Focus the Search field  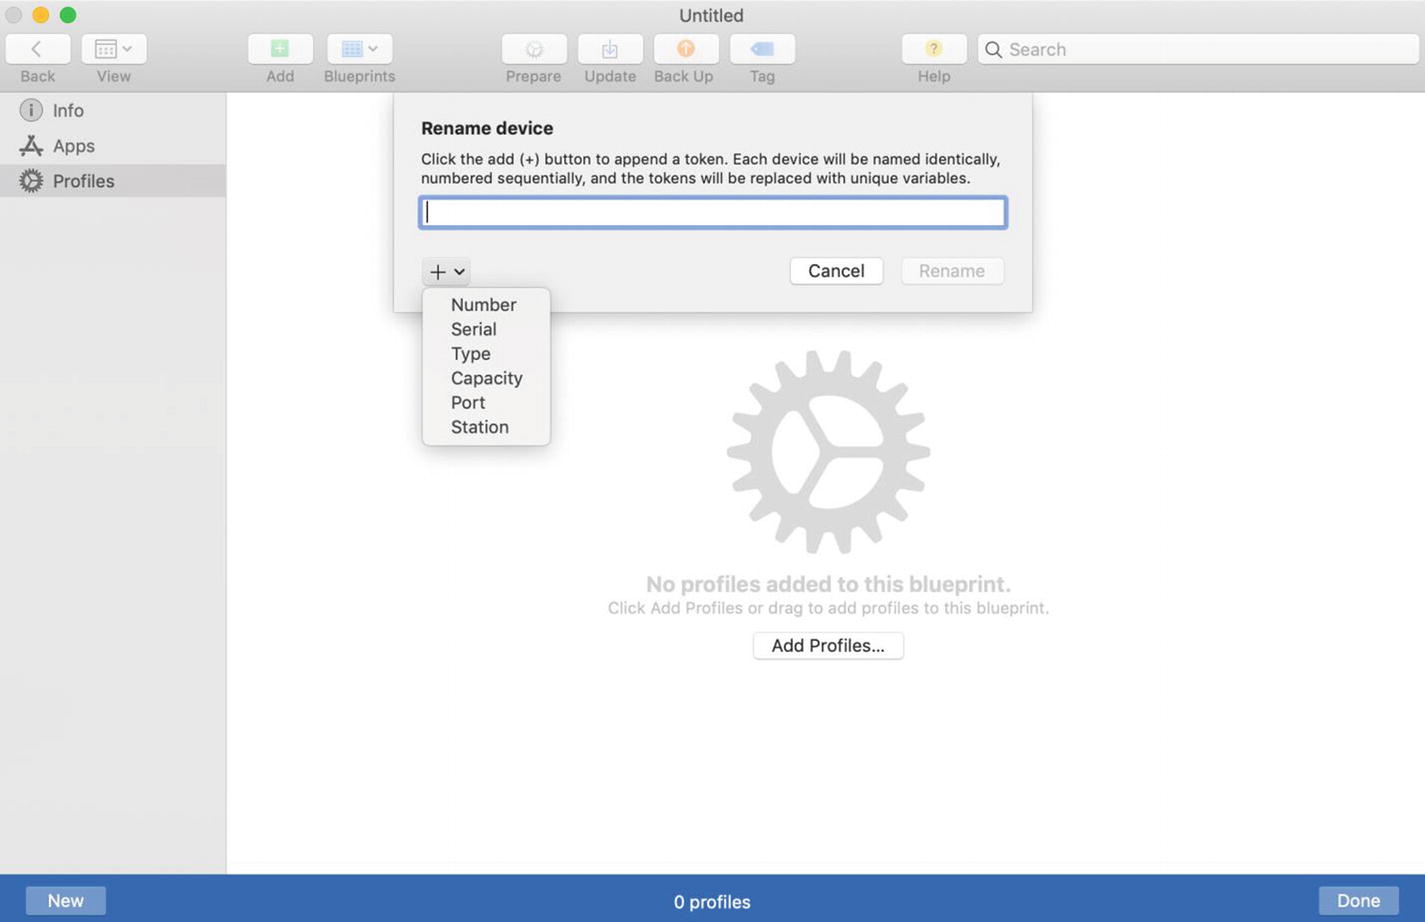[x=1198, y=49]
